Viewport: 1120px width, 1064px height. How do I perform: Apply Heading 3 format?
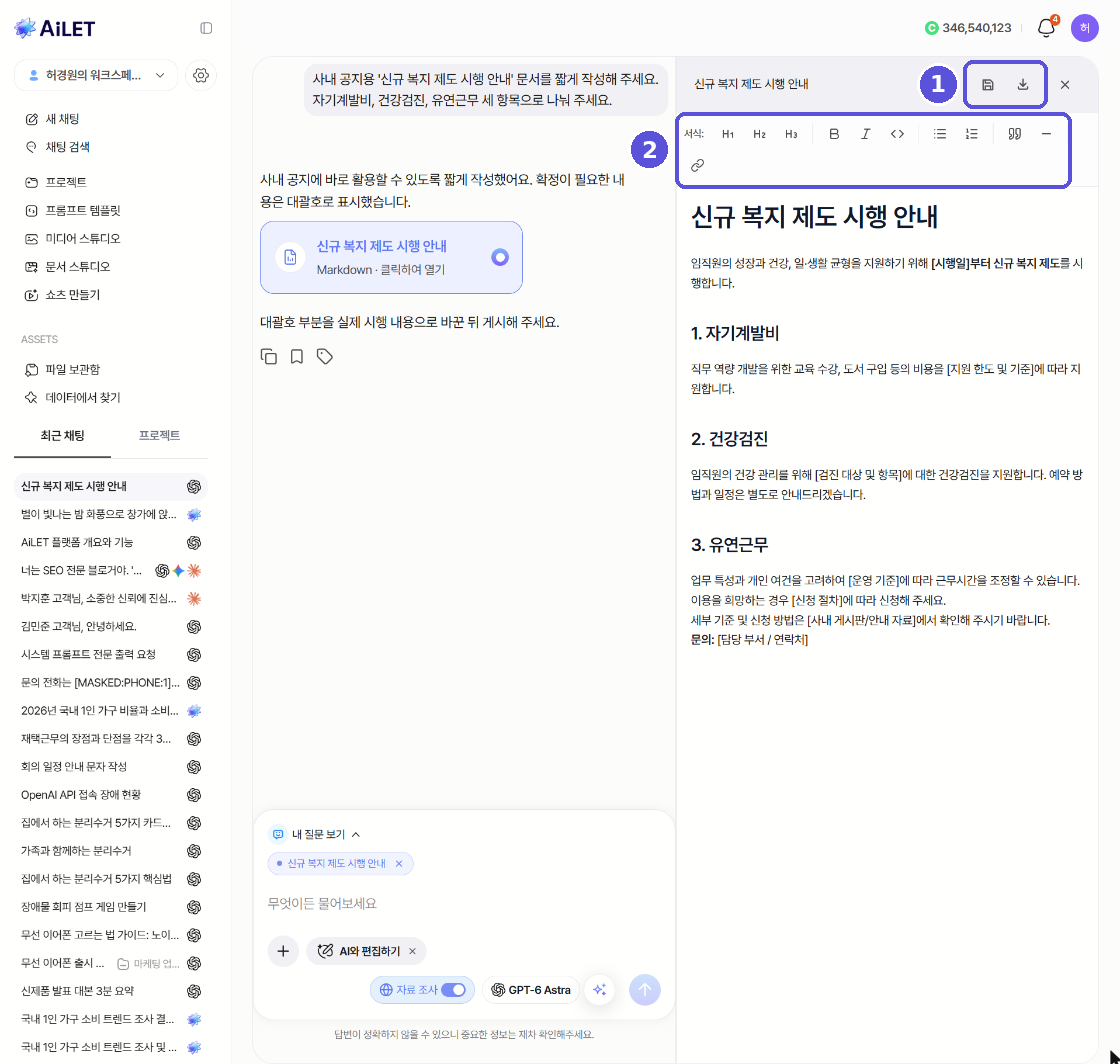791,134
